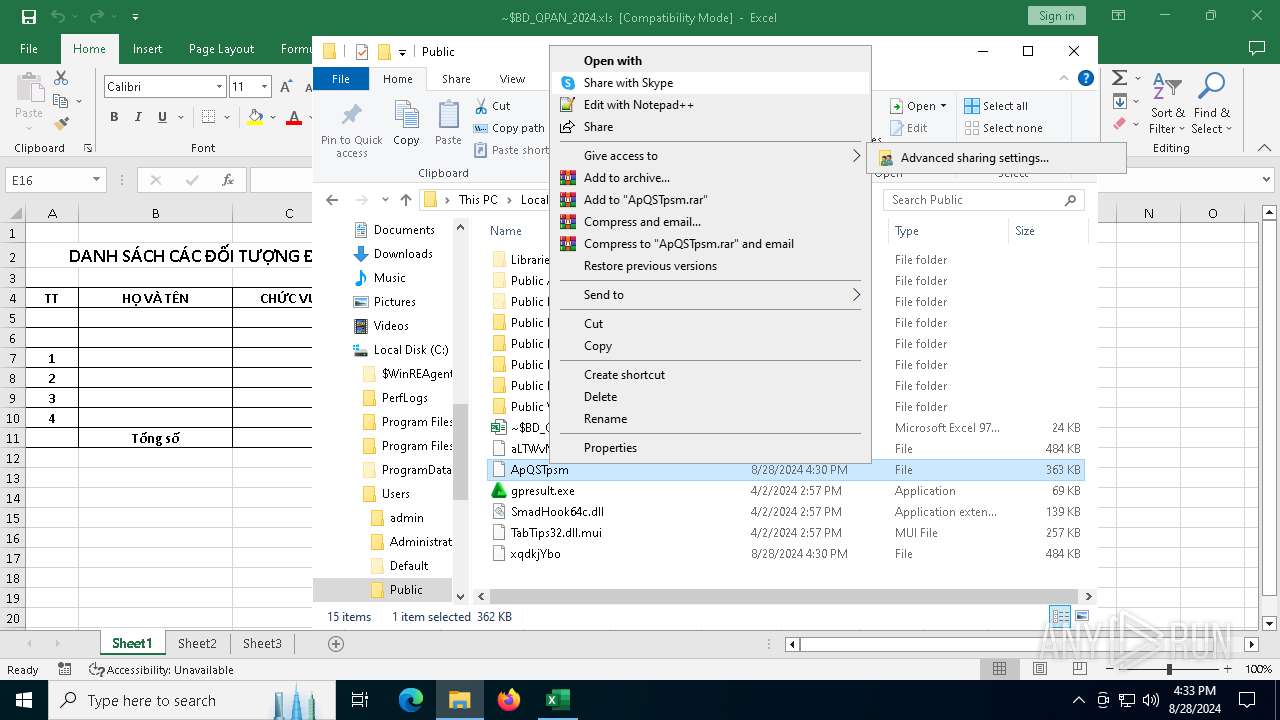Click Excel Format Painter icon
Screen dimensions: 1280x720
pyautogui.click(x=61, y=123)
